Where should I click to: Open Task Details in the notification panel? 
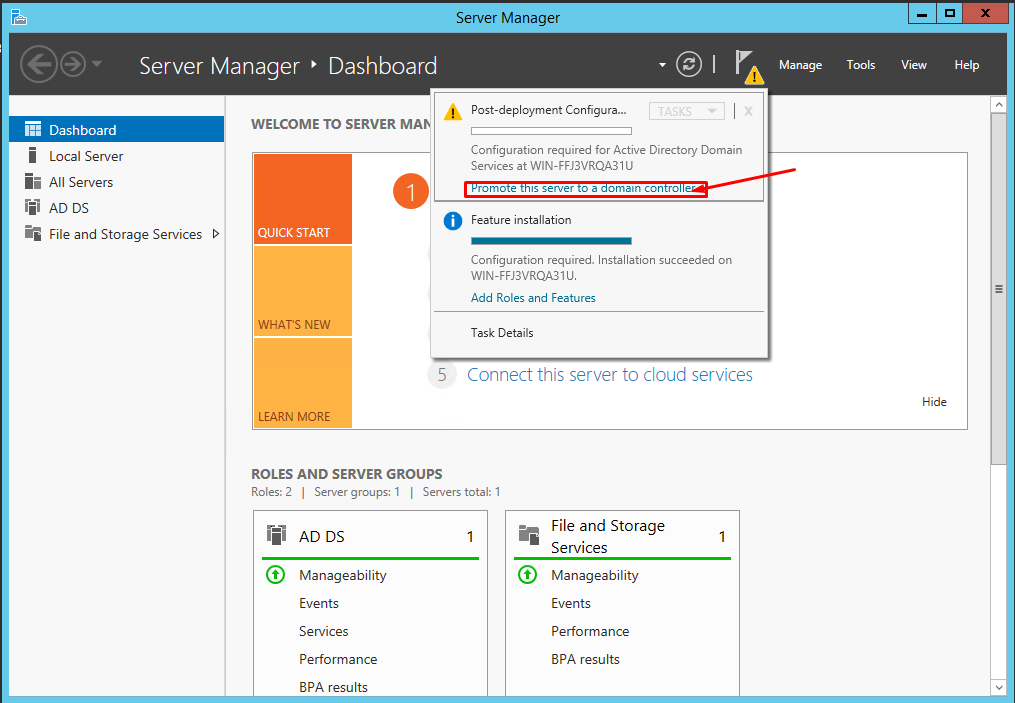pyautogui.click(x=502, y=333)
